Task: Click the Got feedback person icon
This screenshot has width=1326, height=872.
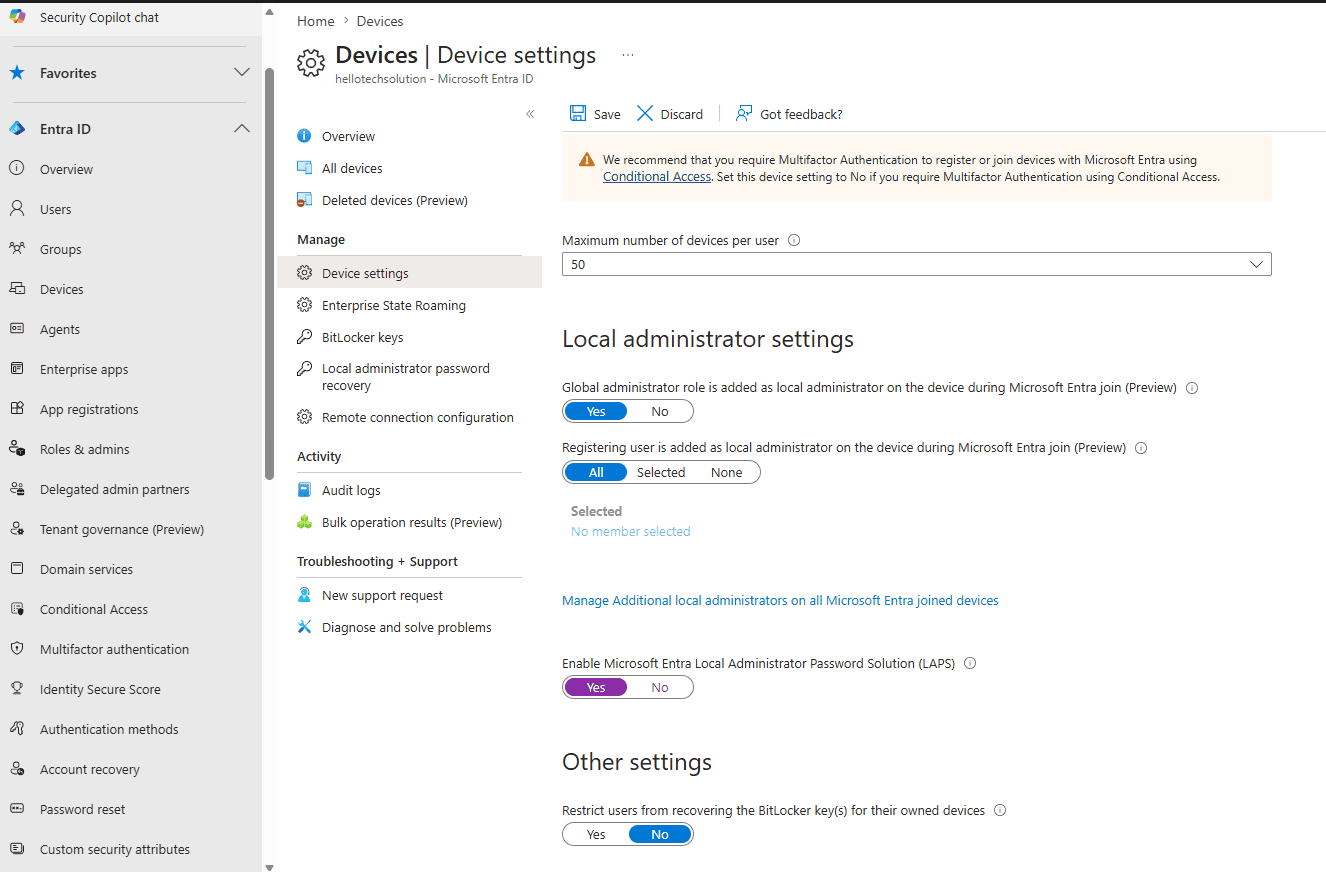Action: [x=744, y=114]
